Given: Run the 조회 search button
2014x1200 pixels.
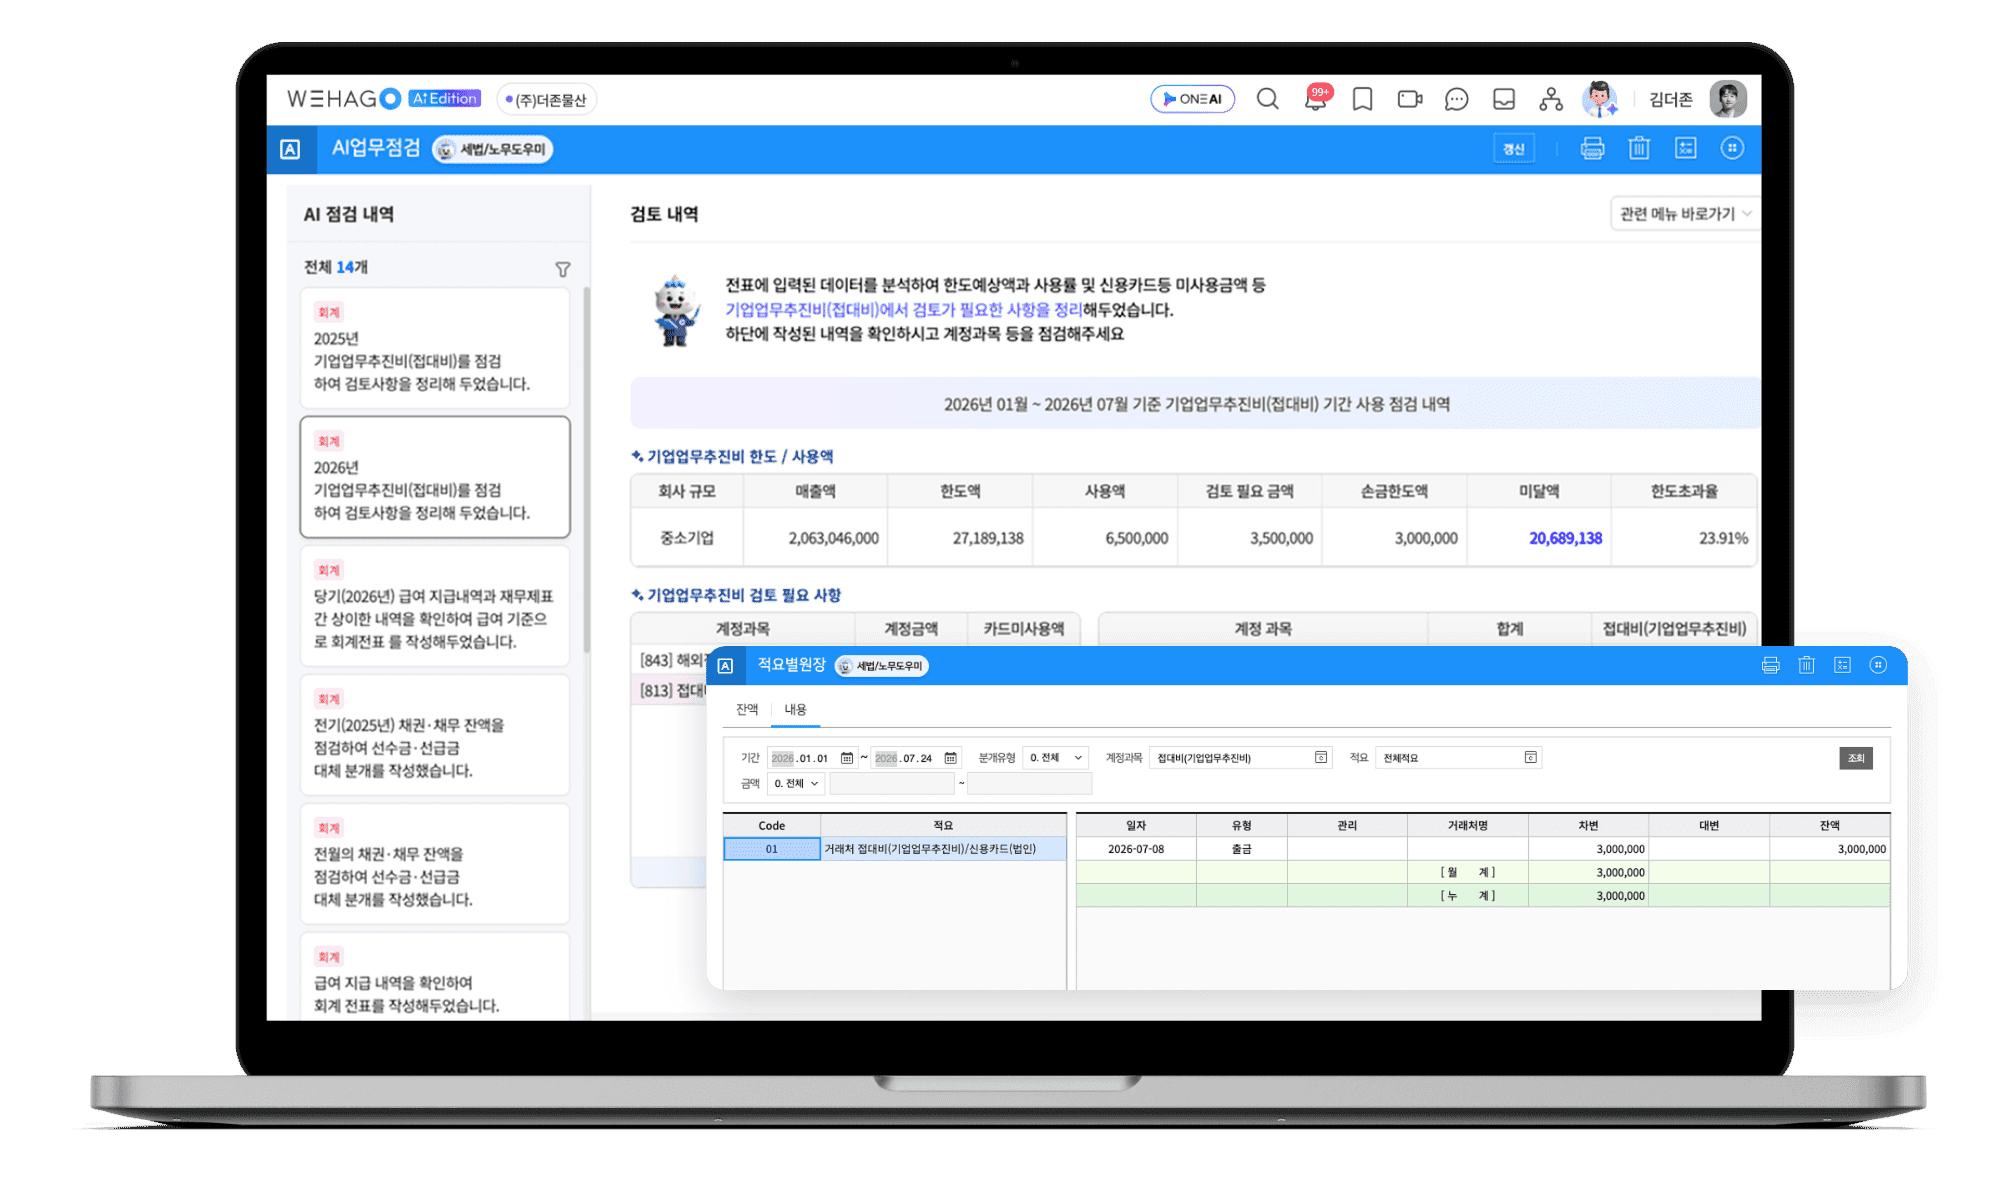Looking at the screenshot, I should (x=1856, y=758).
